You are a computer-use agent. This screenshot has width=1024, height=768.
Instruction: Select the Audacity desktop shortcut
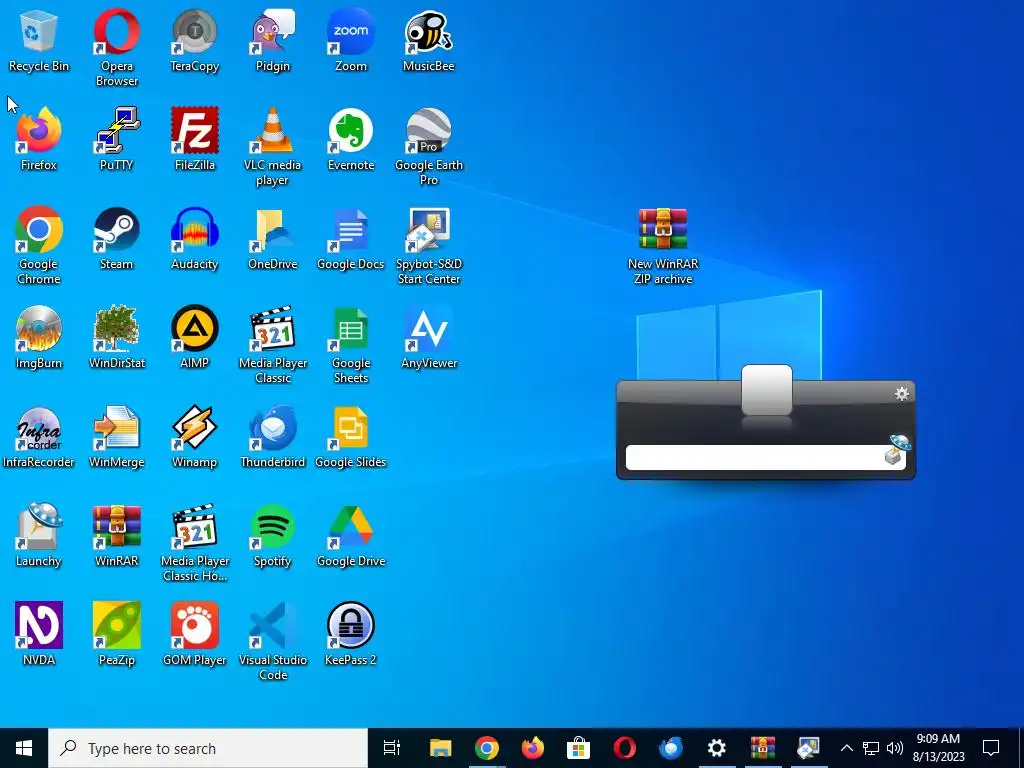pyautogui.click(x=195, y=238)
